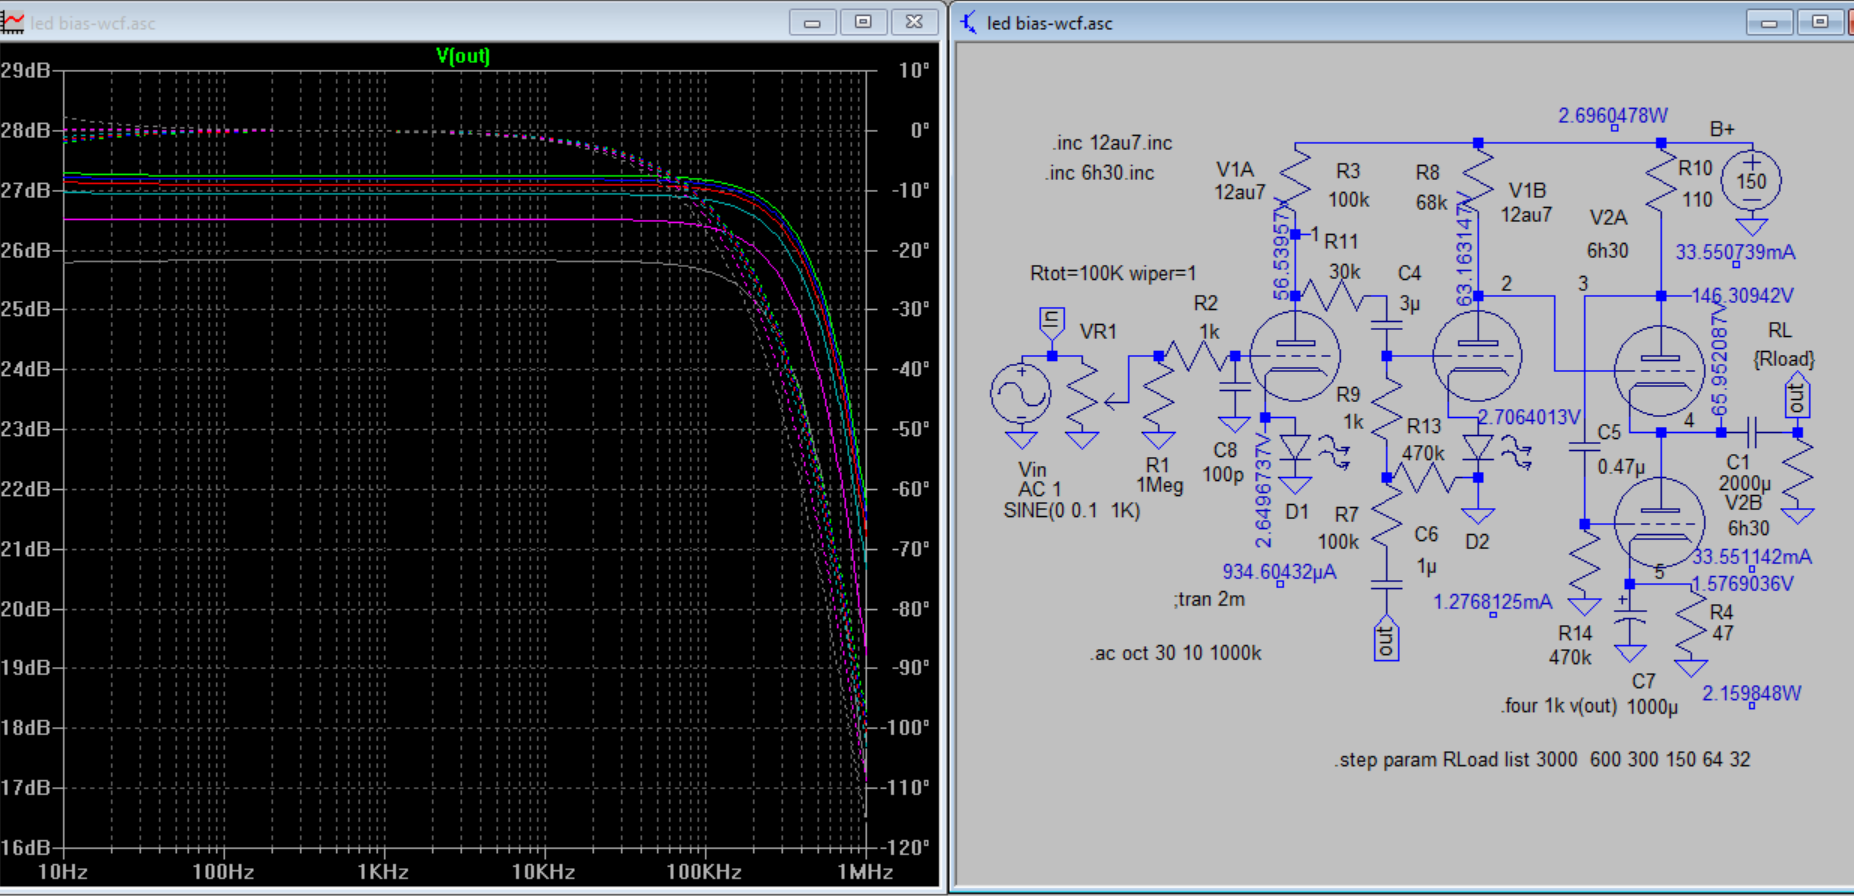Select the 150V B+ voltage source symbol
This screenshot has width=1854, height=896.
[1751, 181]
